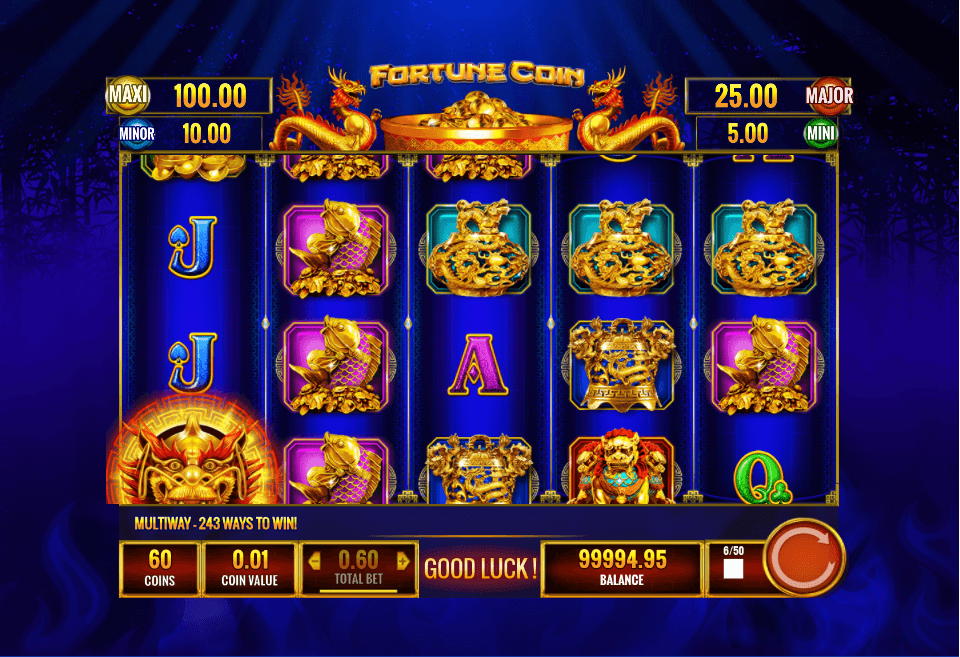The width and height of the screenshot is (960, 657).
Task: Click the orange circular spin button
Action: [804, 557]
